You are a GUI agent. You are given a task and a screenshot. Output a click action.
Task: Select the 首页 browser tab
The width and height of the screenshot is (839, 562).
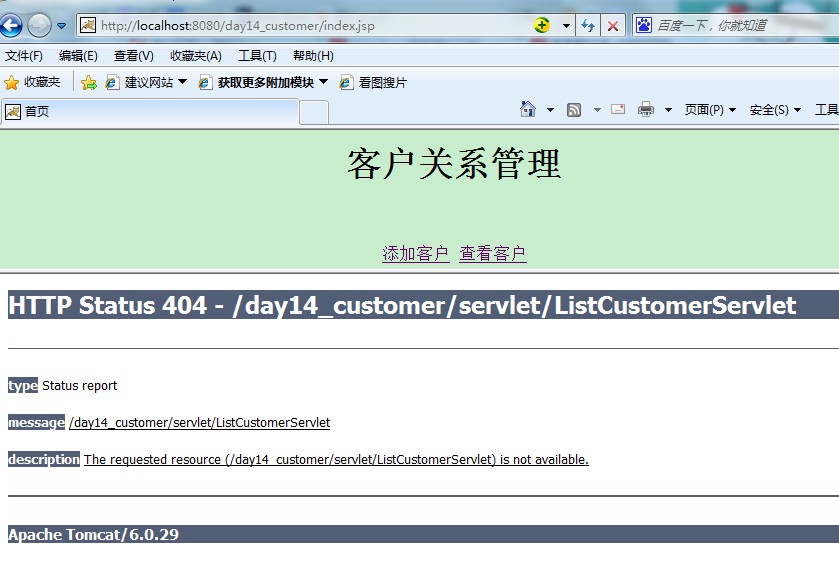point(150,111)
